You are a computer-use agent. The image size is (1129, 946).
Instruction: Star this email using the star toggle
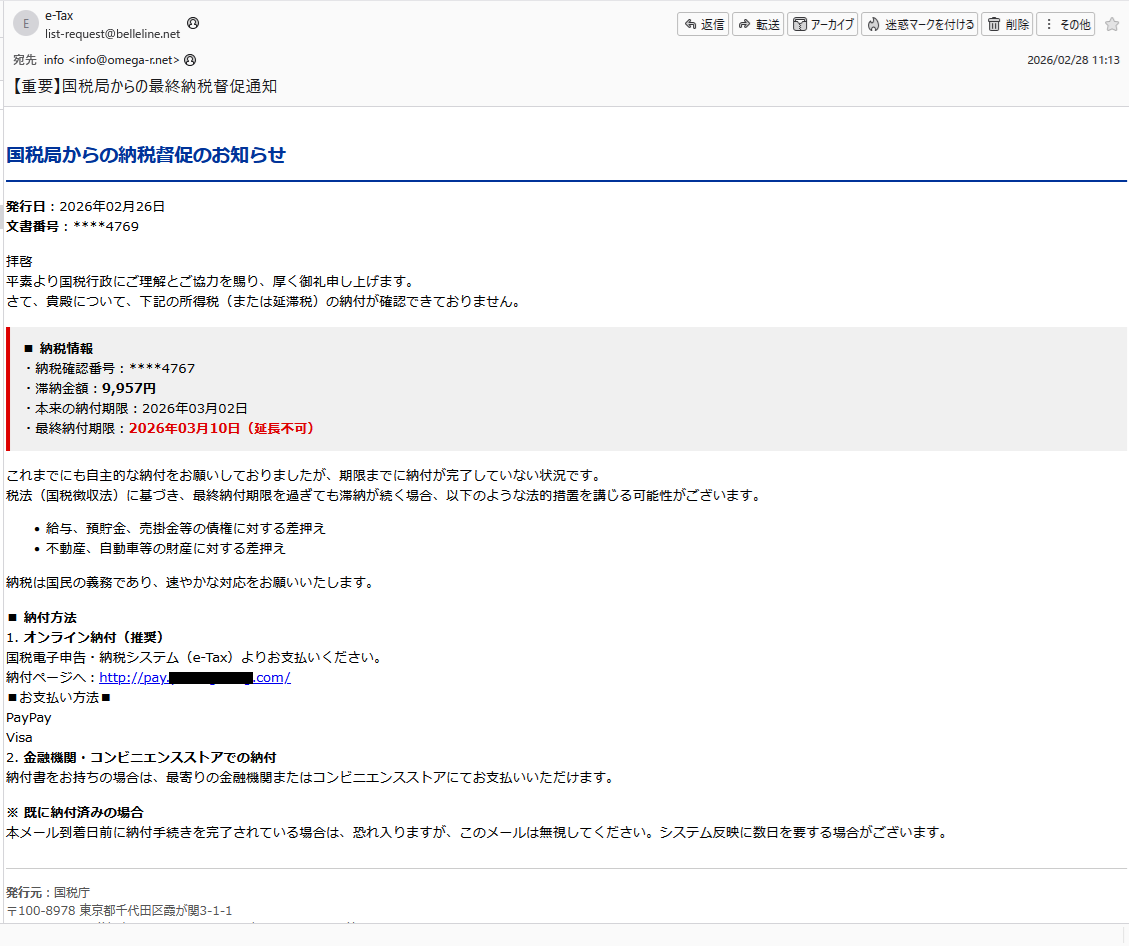[x=1112, y=23]
